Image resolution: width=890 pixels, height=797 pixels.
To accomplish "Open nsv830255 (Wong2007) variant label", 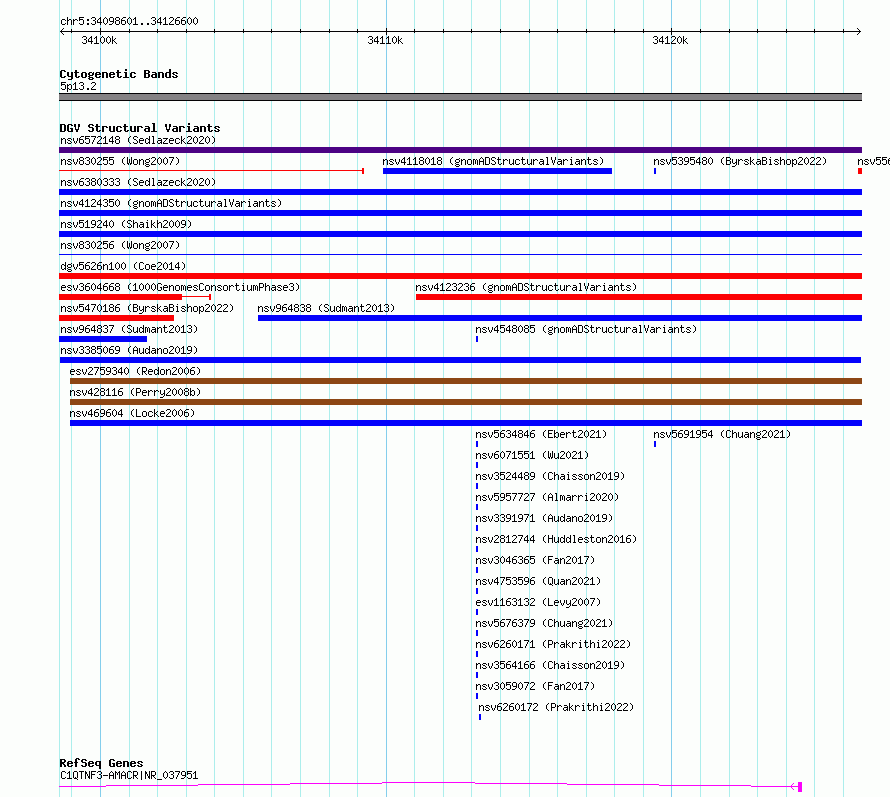I will [120, 161].
